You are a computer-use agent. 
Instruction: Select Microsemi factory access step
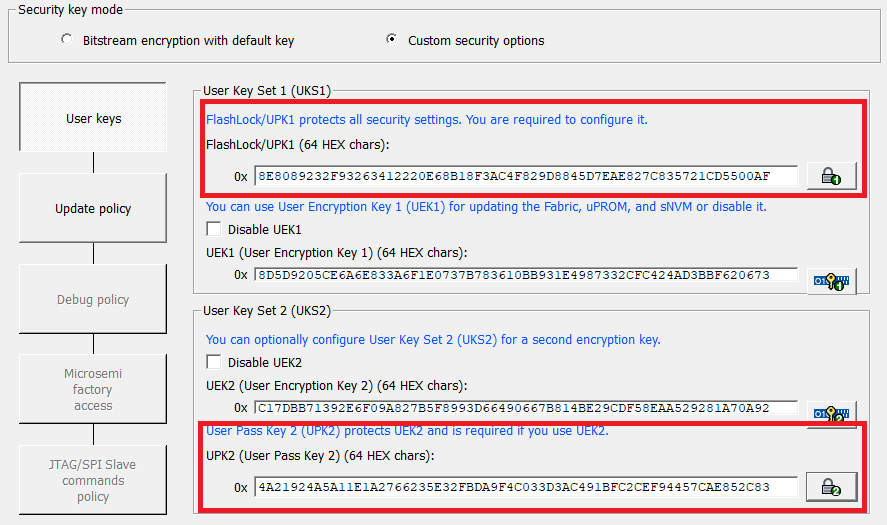point(93,389)
